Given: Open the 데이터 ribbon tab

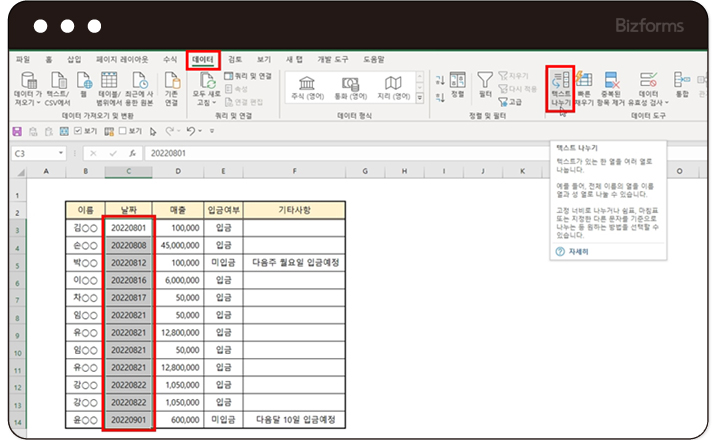Looking at the screenshot, I should point(202,60).
